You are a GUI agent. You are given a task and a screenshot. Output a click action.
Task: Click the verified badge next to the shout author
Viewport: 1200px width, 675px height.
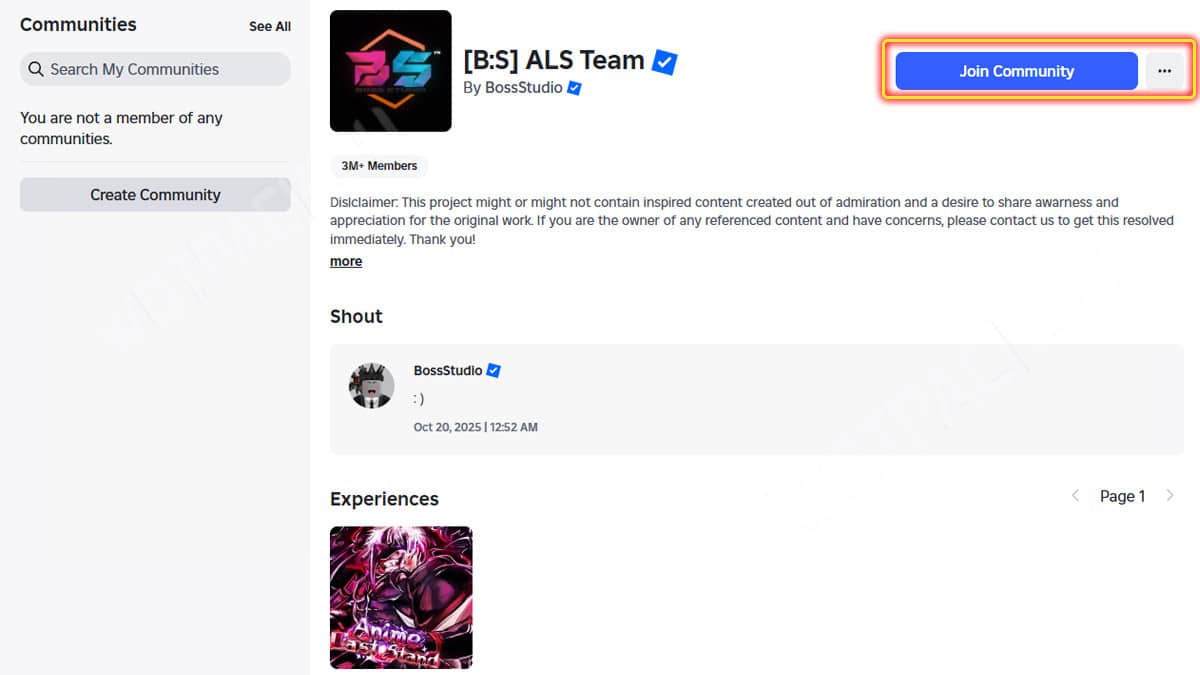(493, 371)
